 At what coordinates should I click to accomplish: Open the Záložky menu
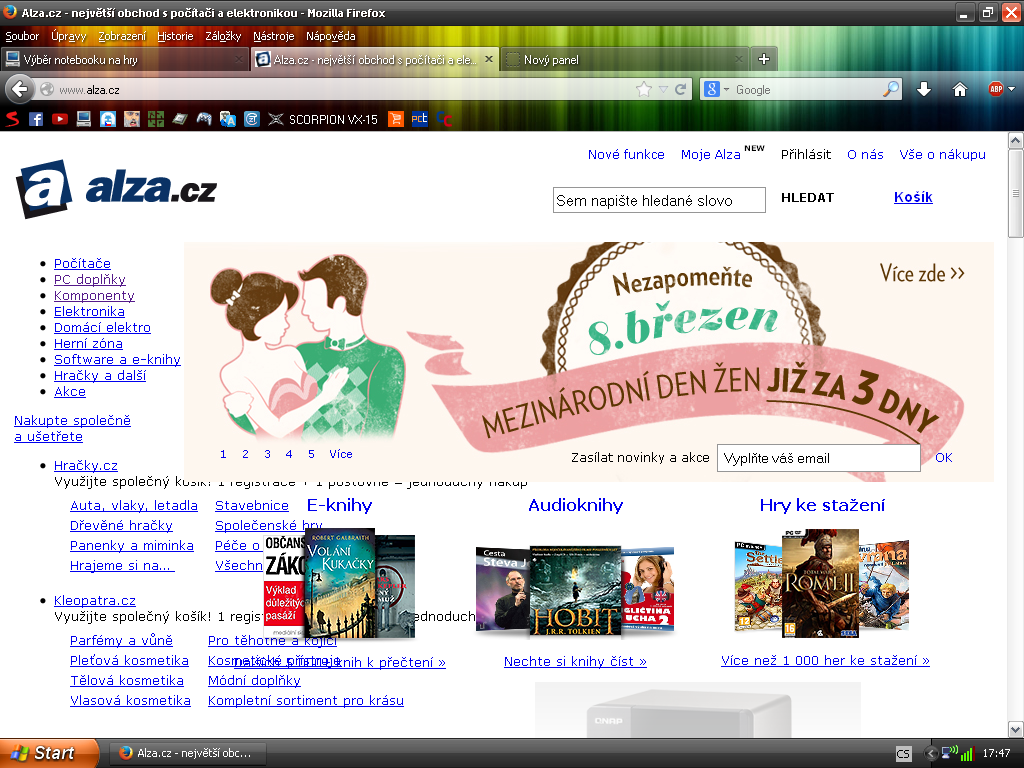click(223, 36)
